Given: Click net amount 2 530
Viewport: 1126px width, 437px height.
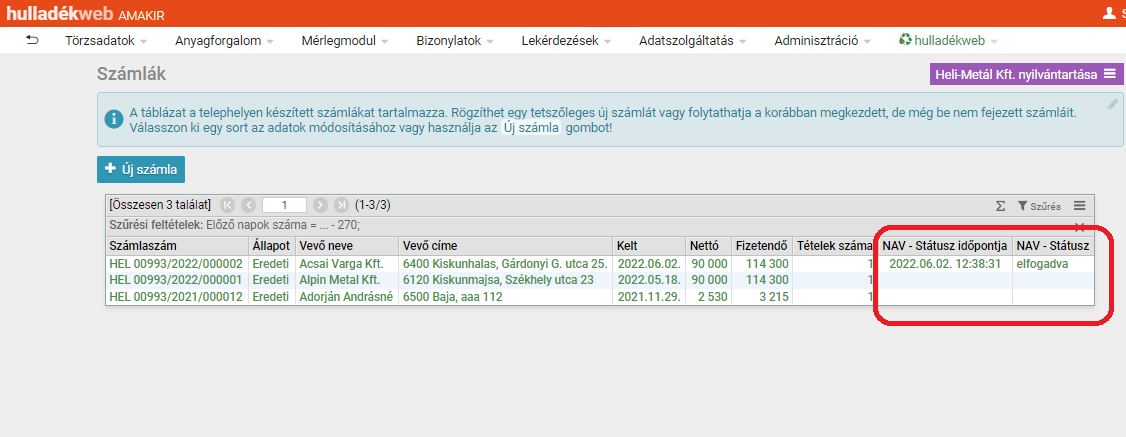Looking at the screenshot, I should [712, 296].
